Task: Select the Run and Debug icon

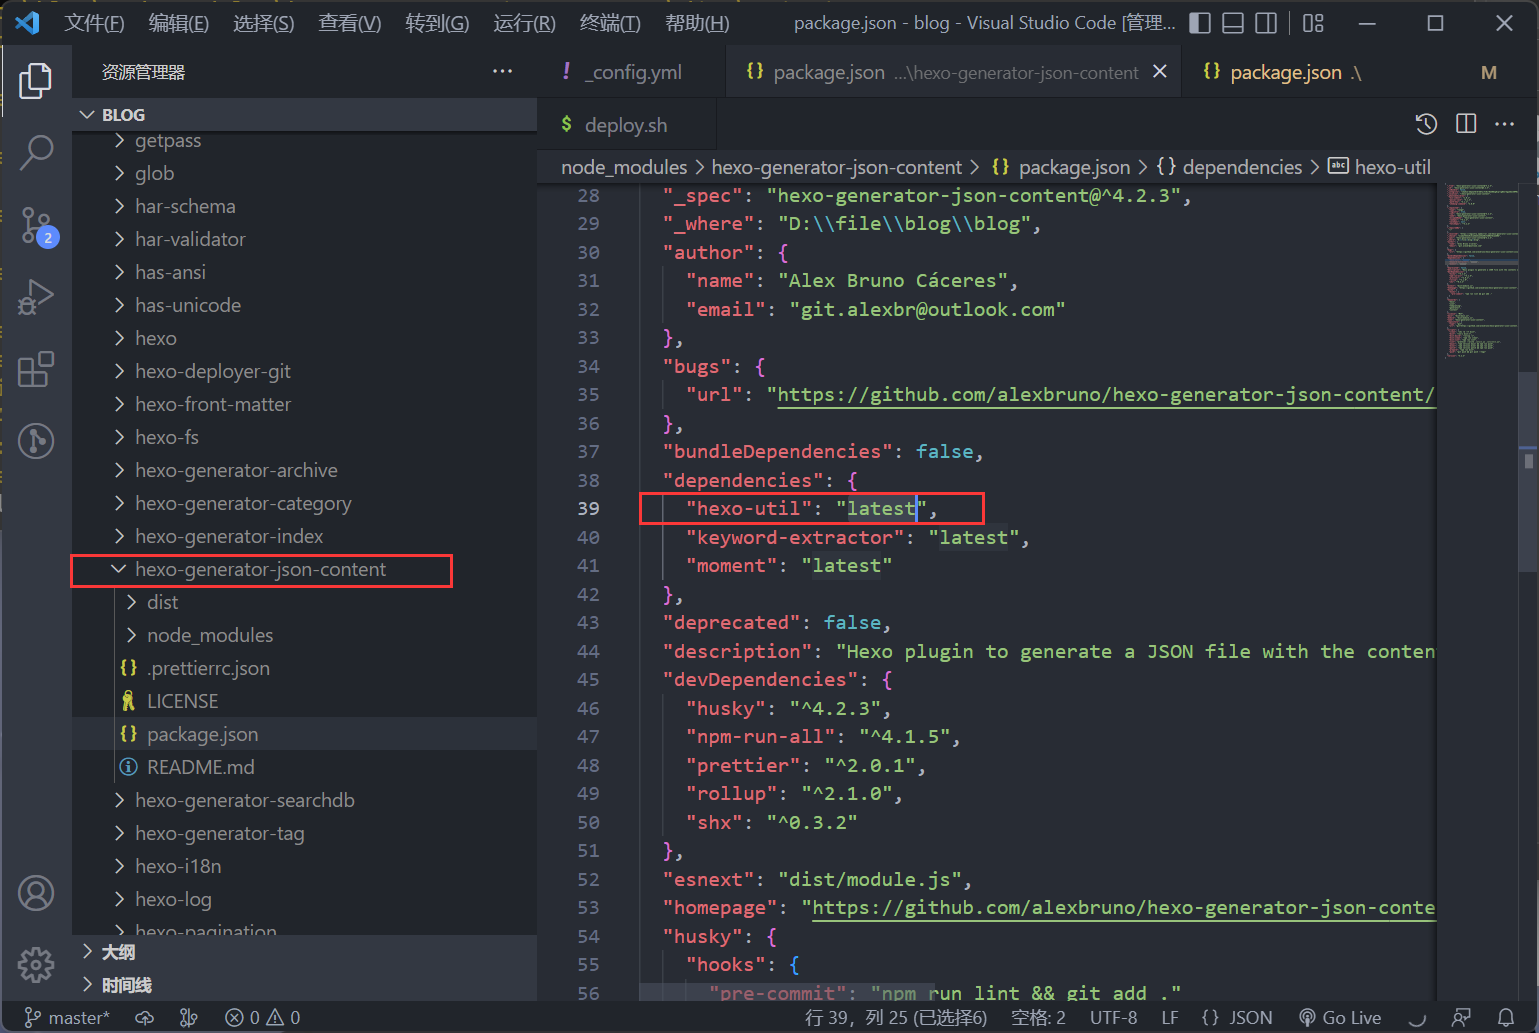Action: click(37, 297)
